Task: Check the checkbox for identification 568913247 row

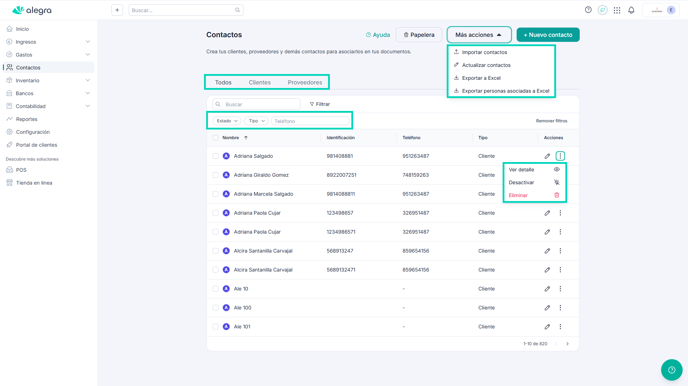Action: tap(215, 251)
